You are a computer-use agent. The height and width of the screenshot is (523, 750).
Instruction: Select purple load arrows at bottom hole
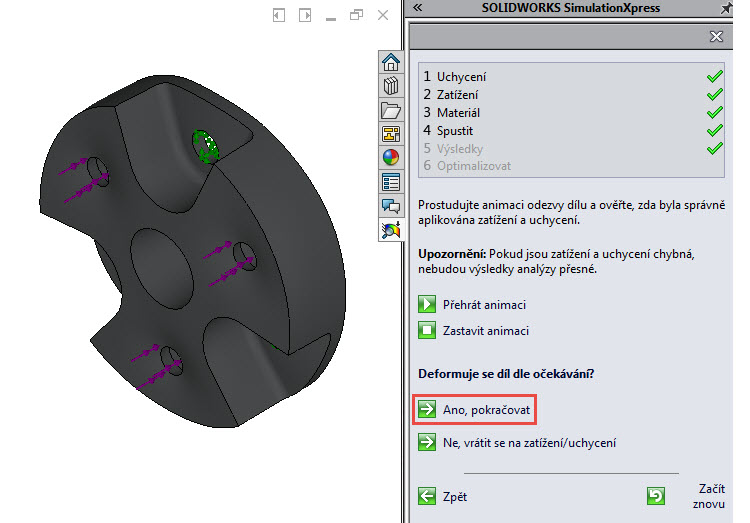click(x=155, y=367)
